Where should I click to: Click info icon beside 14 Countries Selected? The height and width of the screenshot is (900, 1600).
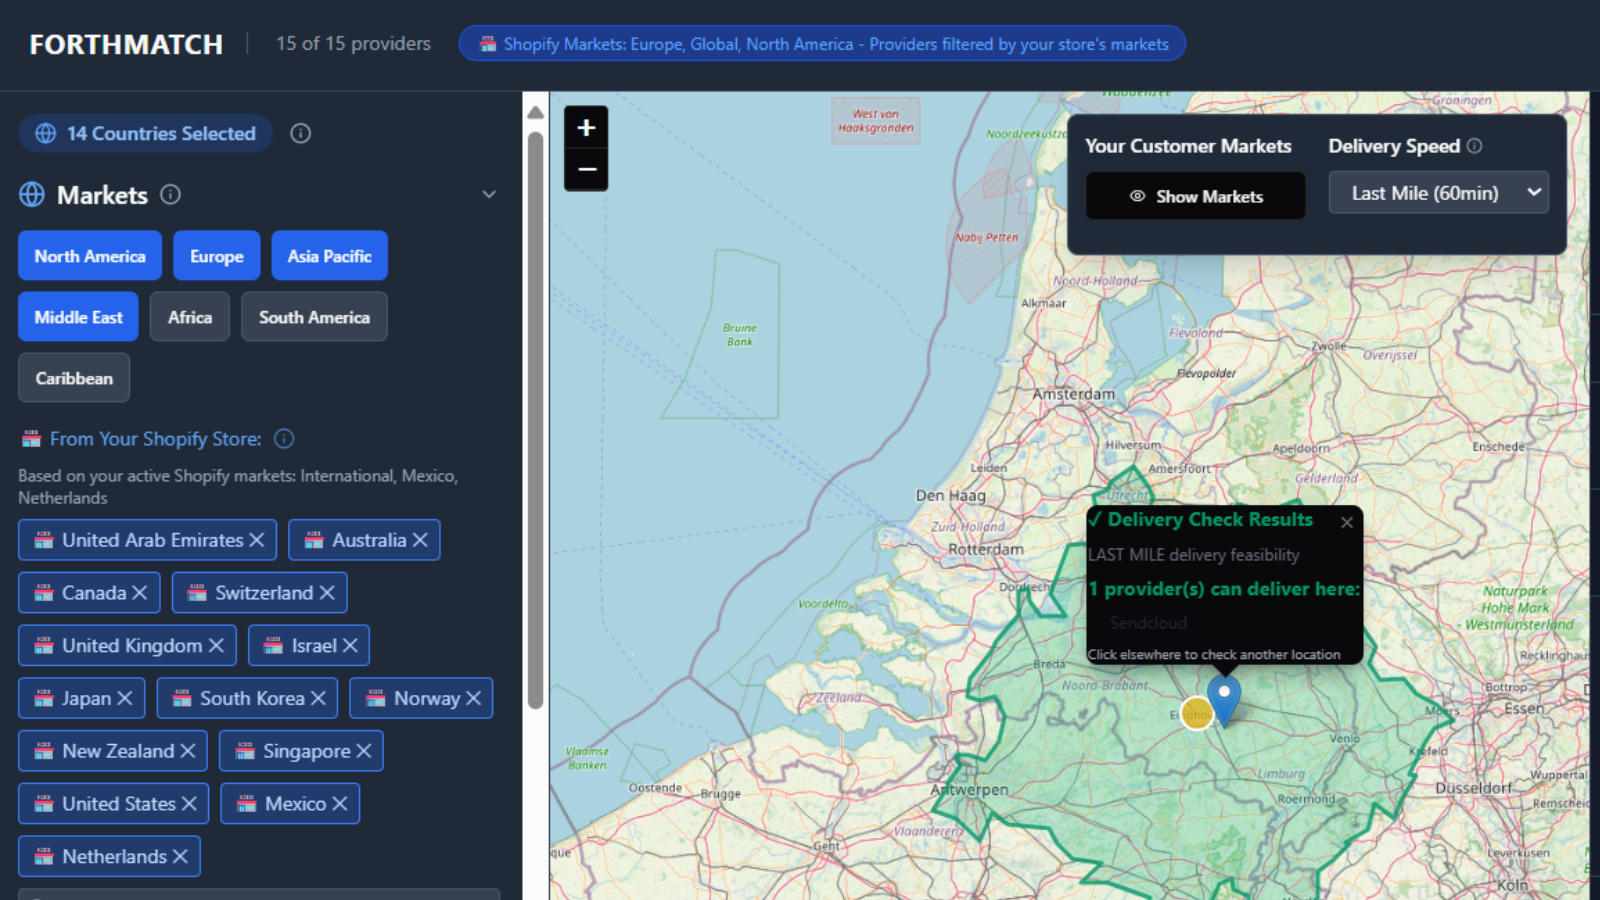coord(300,134)
